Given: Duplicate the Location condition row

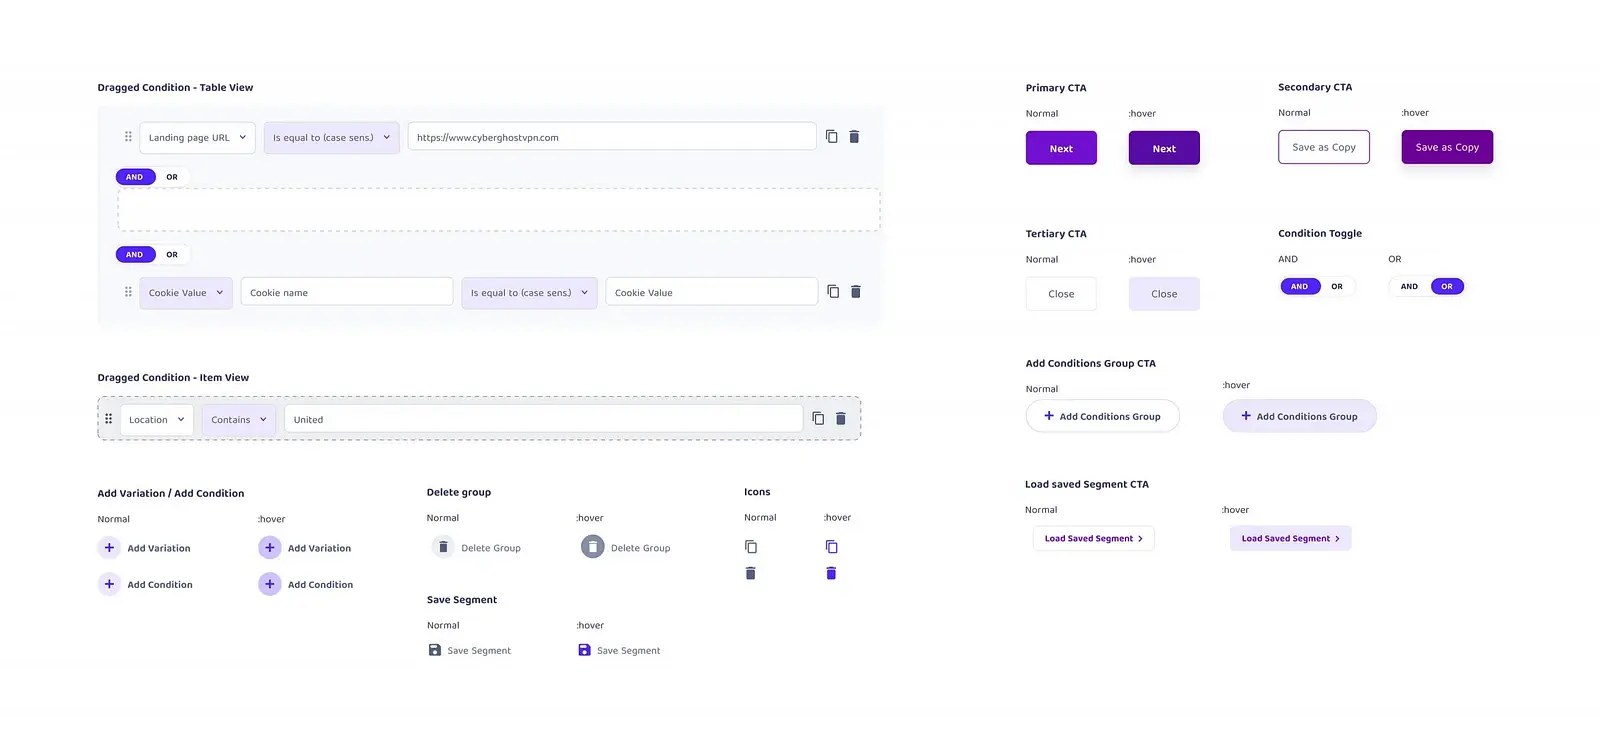Looking at the screenshot, I should pyautogui.click(x=818, y=418).
